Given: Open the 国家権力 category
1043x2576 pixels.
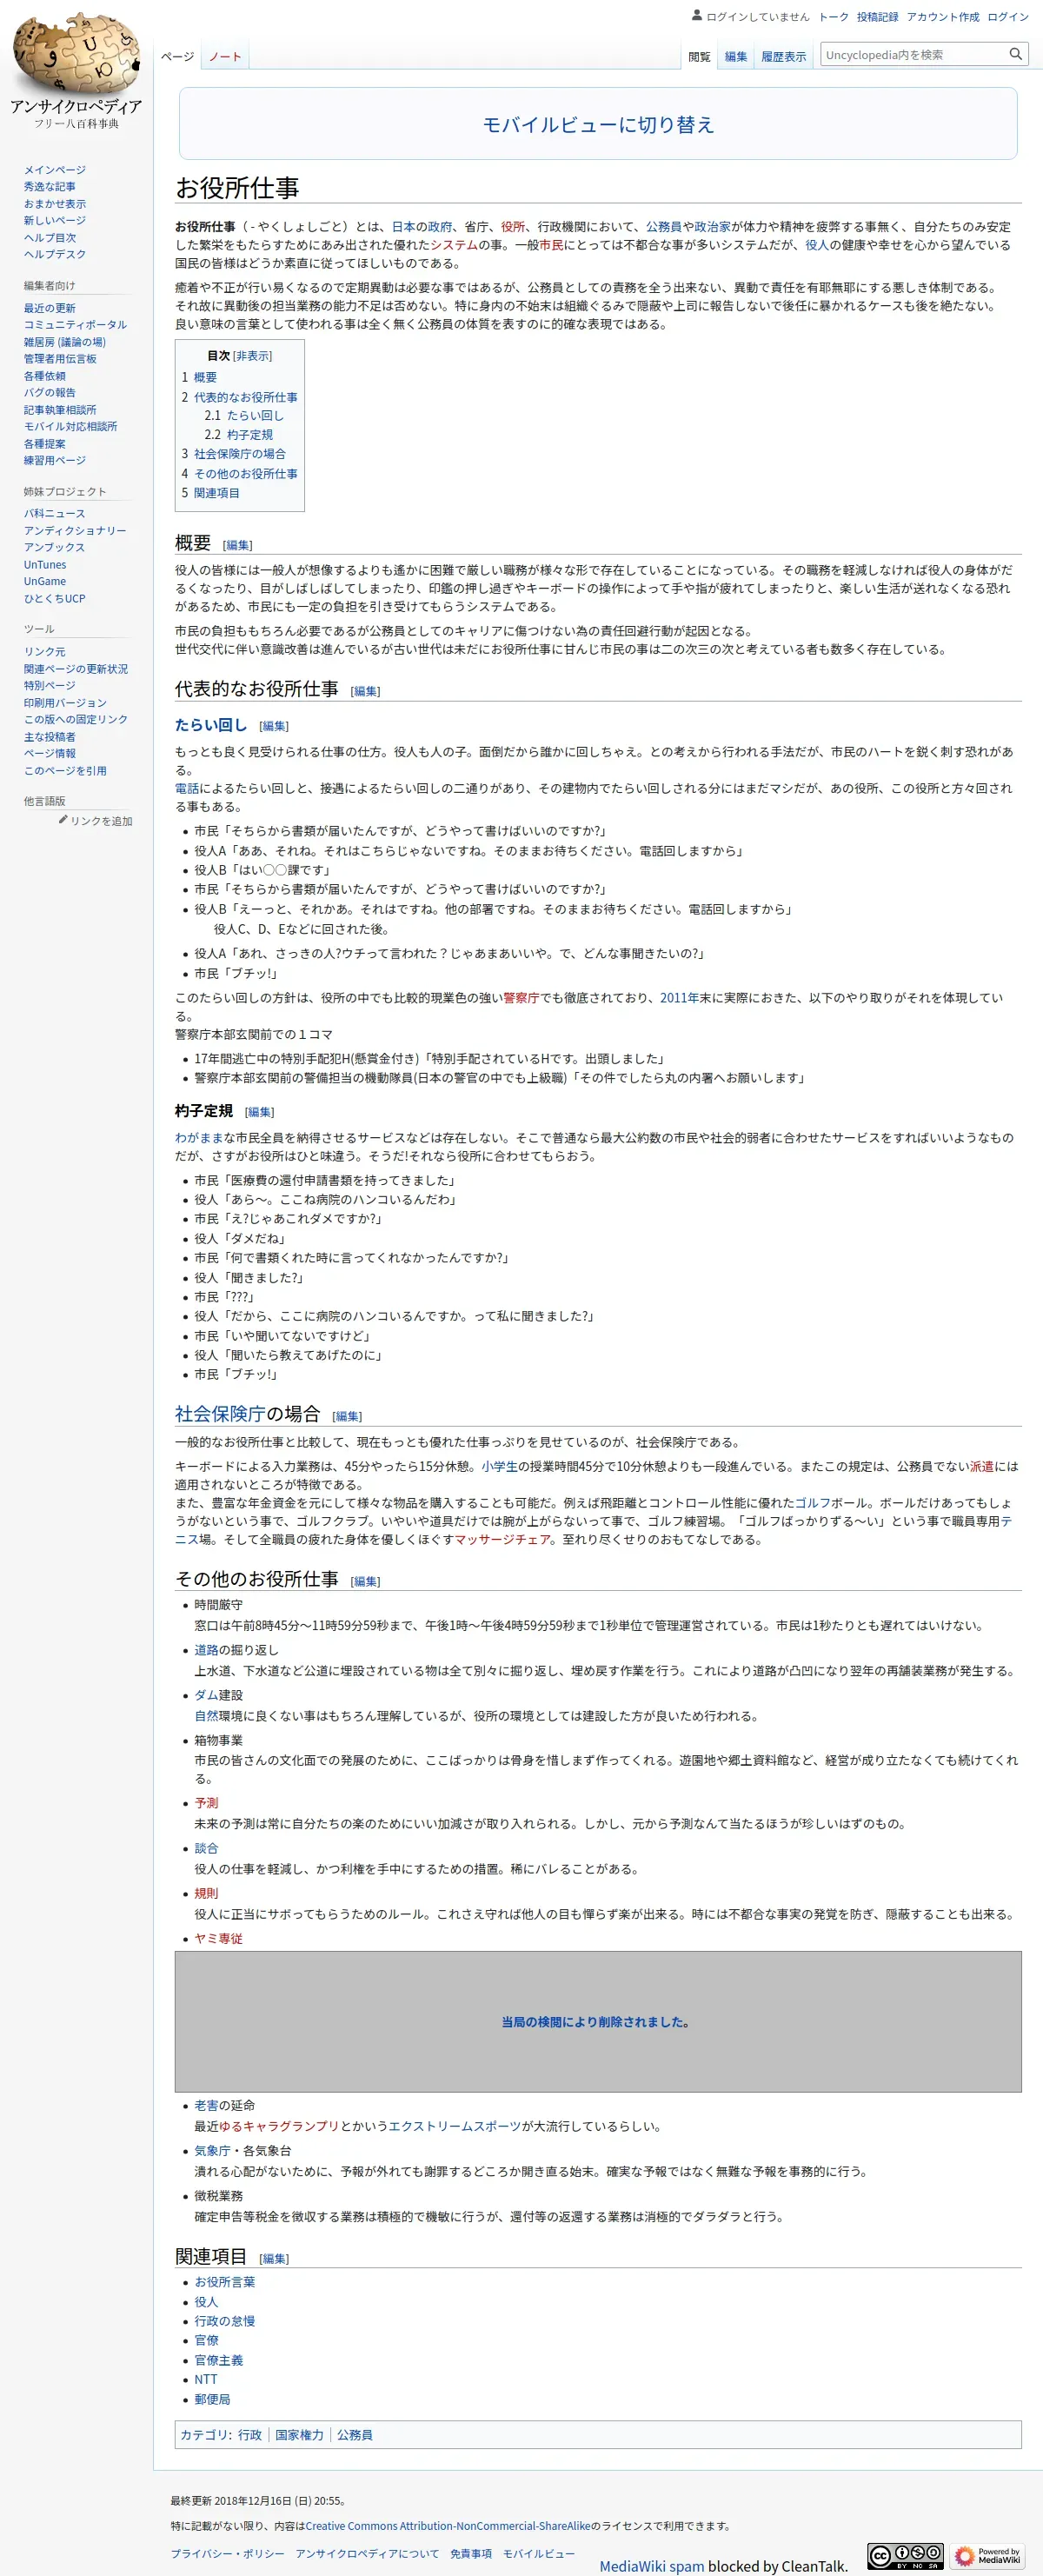Looking at the screenshot, I should [299, 2435].
